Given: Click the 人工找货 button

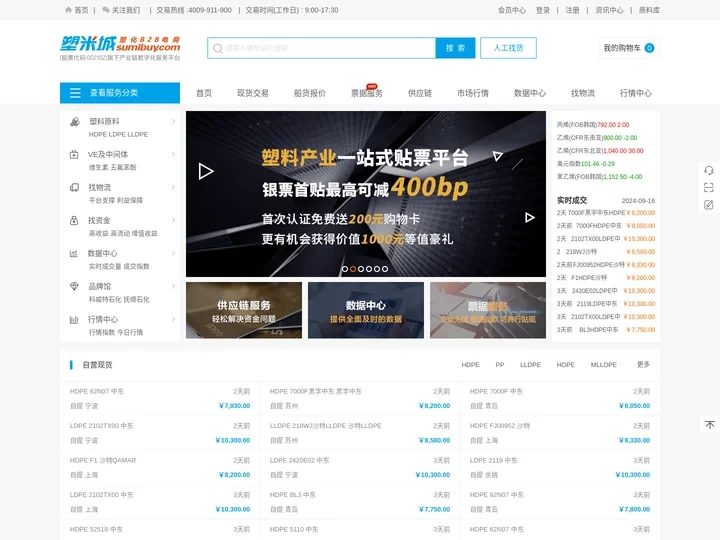Looking at the screenshot, I should (x=508, y=48).
